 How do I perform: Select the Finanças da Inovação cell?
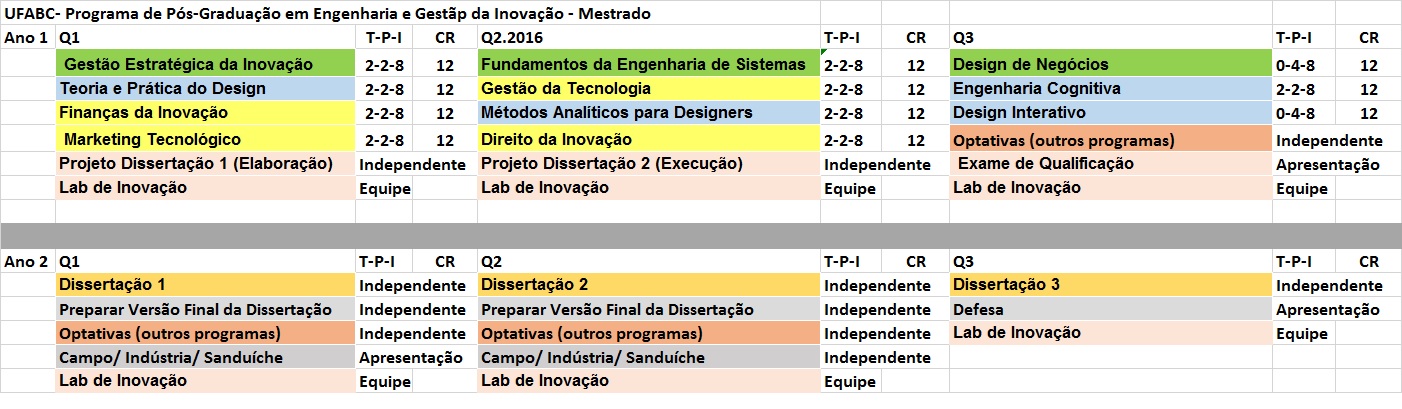(206, 113)
